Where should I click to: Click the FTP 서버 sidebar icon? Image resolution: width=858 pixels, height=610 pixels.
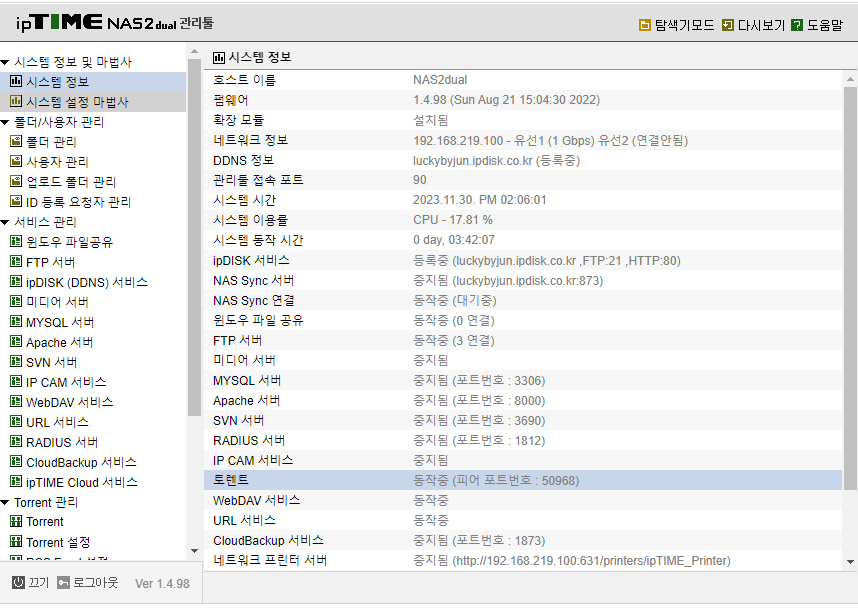coord(16,262)
